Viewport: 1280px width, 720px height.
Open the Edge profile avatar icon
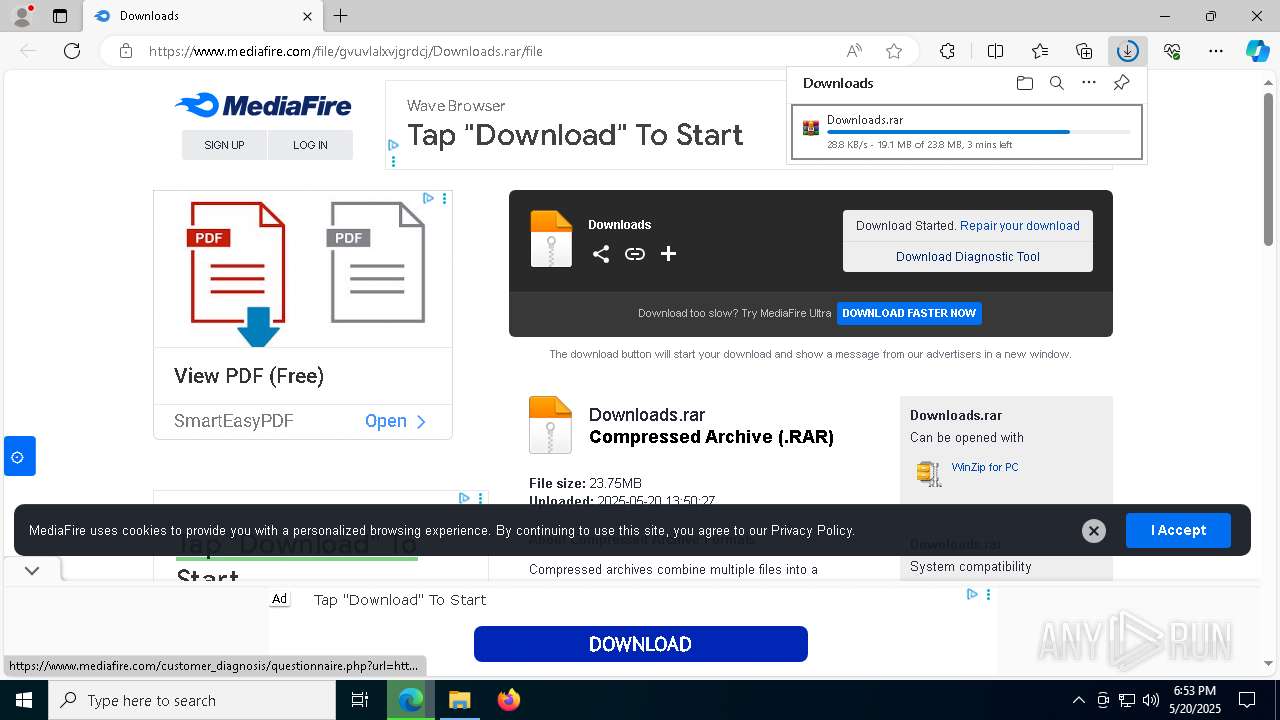click(21, 16)
